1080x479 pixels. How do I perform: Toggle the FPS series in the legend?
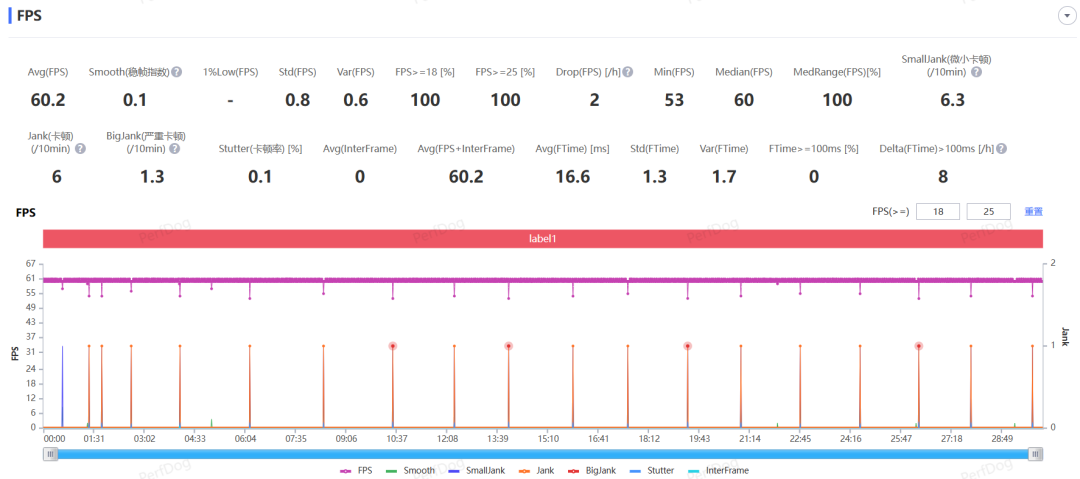[355, 471]
